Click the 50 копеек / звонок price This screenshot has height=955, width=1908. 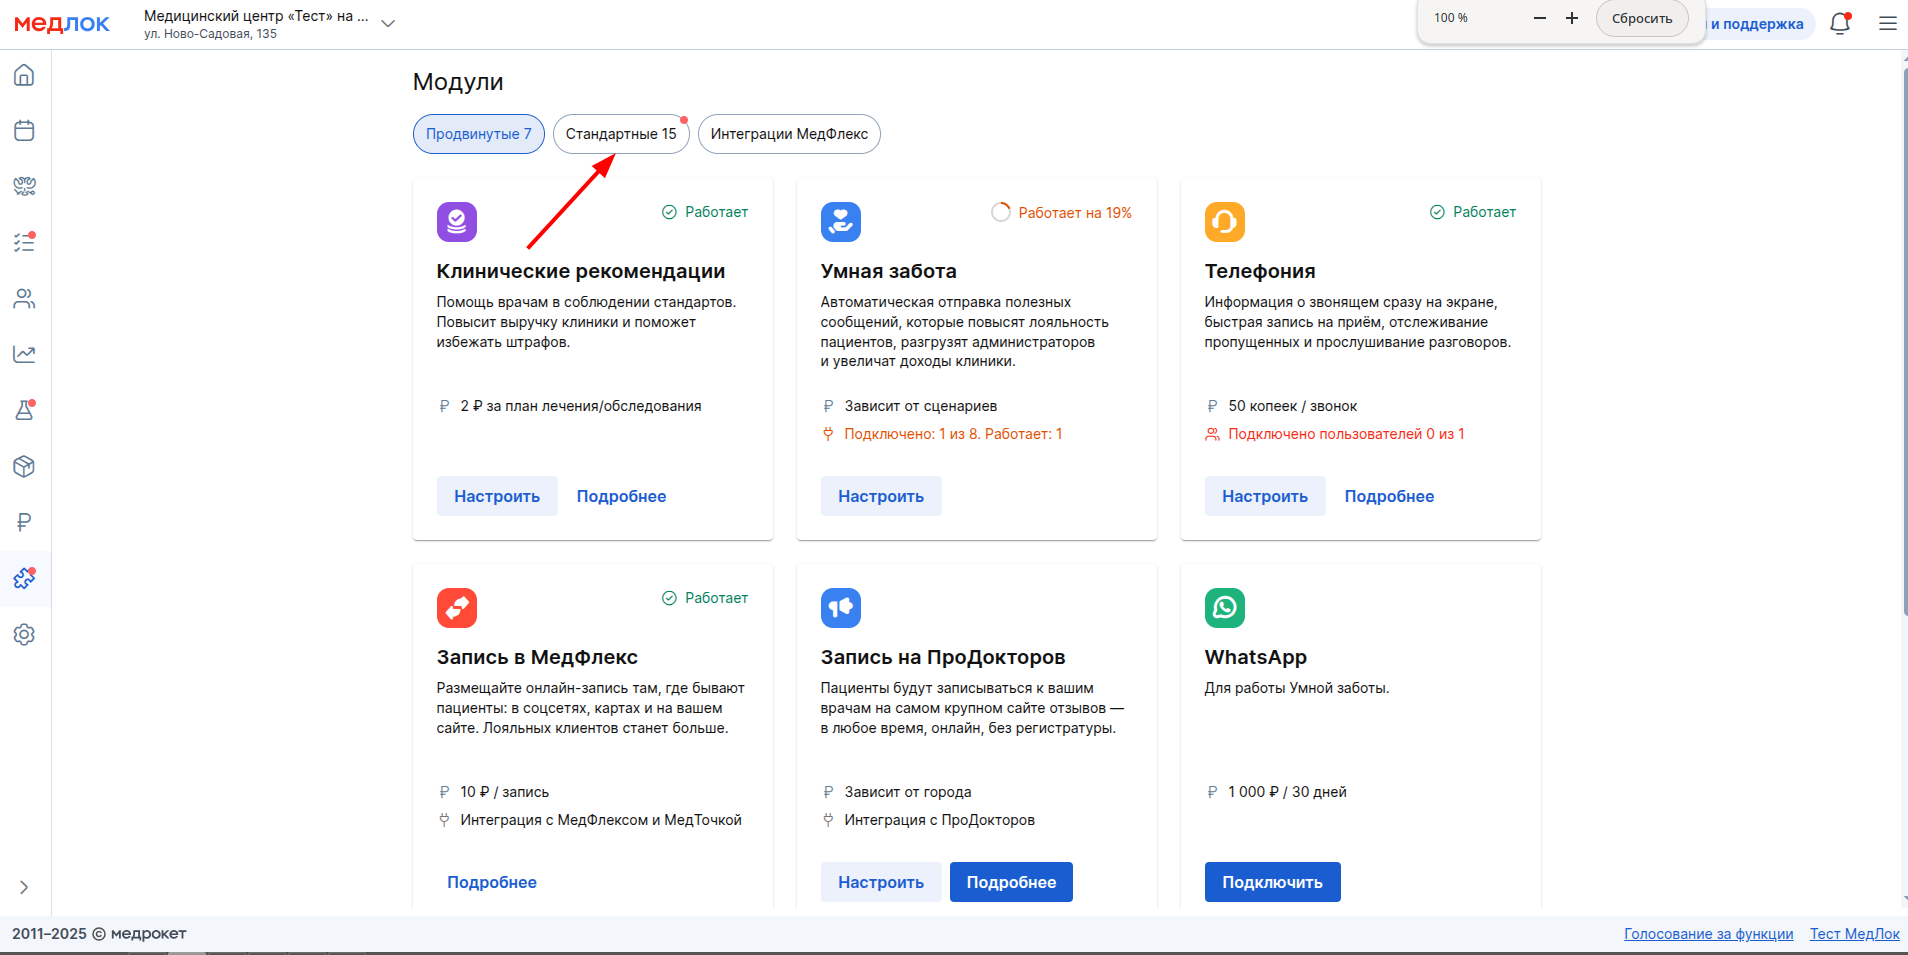click(1293, 406)
